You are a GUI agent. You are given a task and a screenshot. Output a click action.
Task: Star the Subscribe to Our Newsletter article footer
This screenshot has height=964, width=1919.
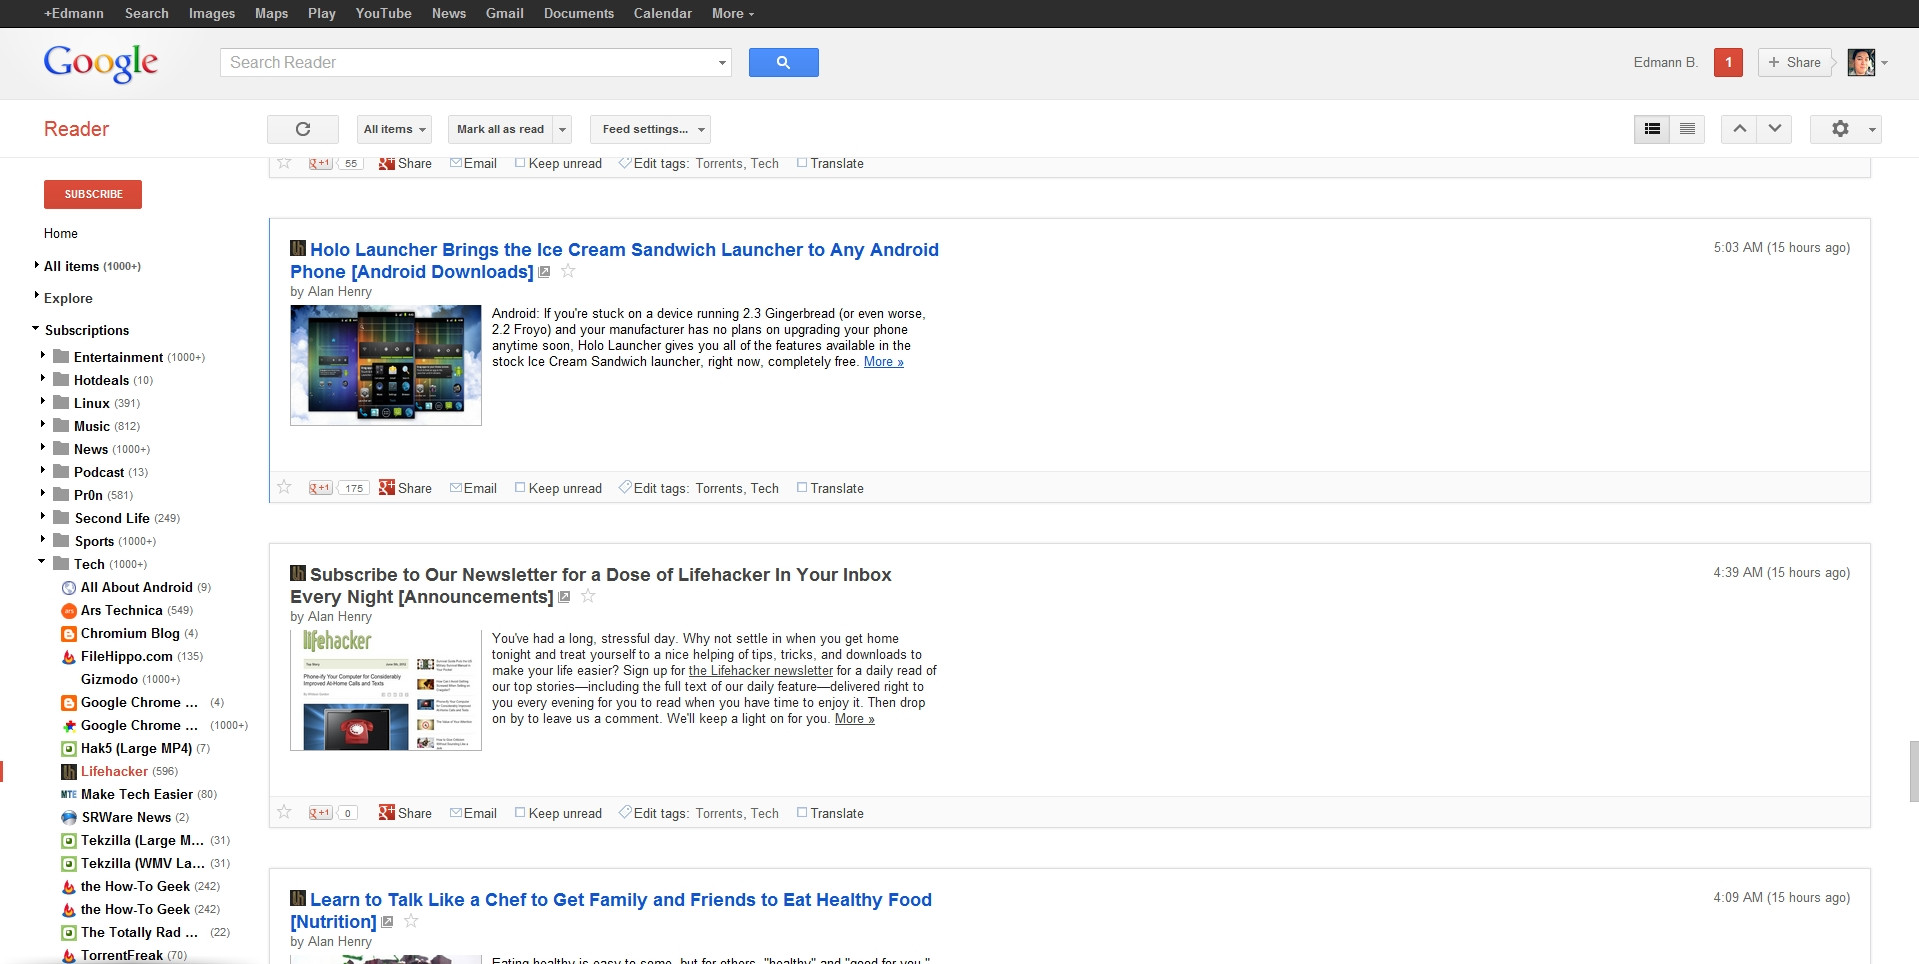[x=284, y=812]
